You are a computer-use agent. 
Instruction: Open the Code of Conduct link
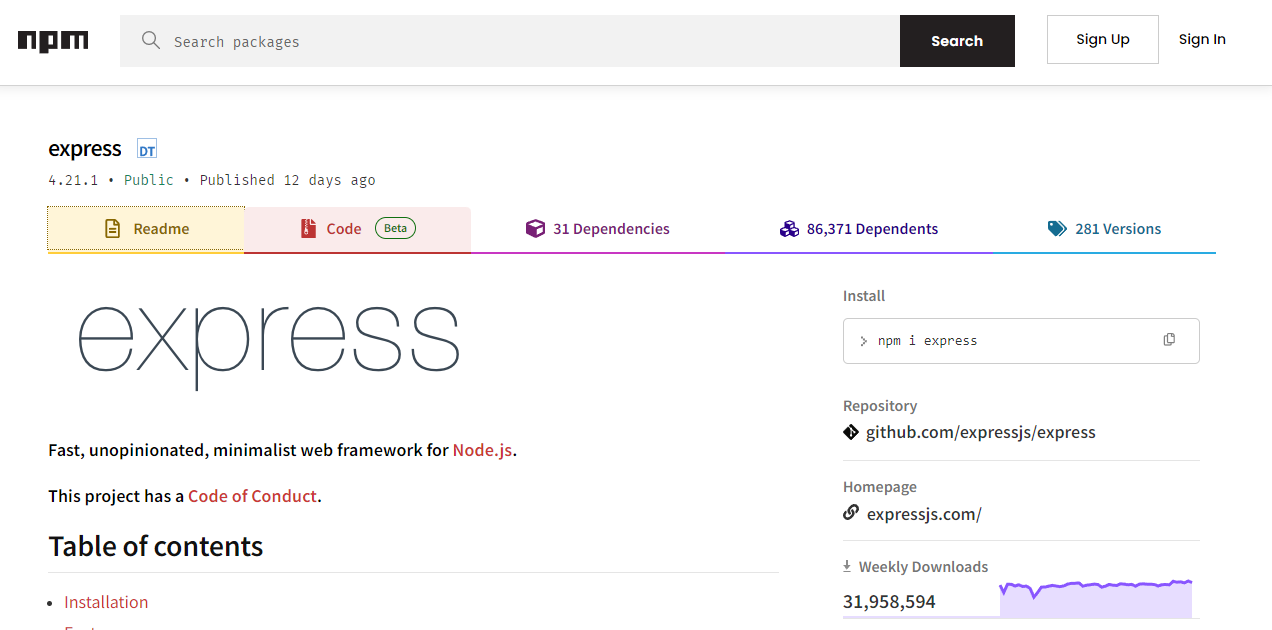[x=252, y=496]
